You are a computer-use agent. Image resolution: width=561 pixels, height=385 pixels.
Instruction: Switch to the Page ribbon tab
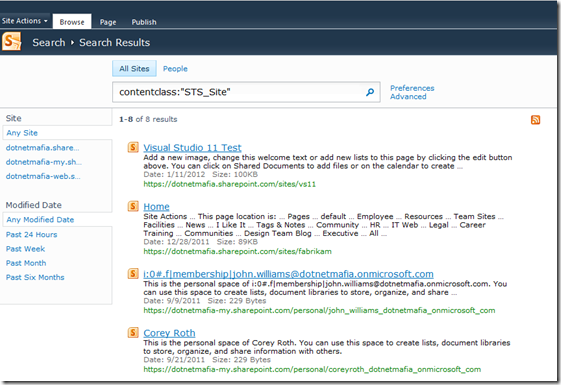[108, 22]
